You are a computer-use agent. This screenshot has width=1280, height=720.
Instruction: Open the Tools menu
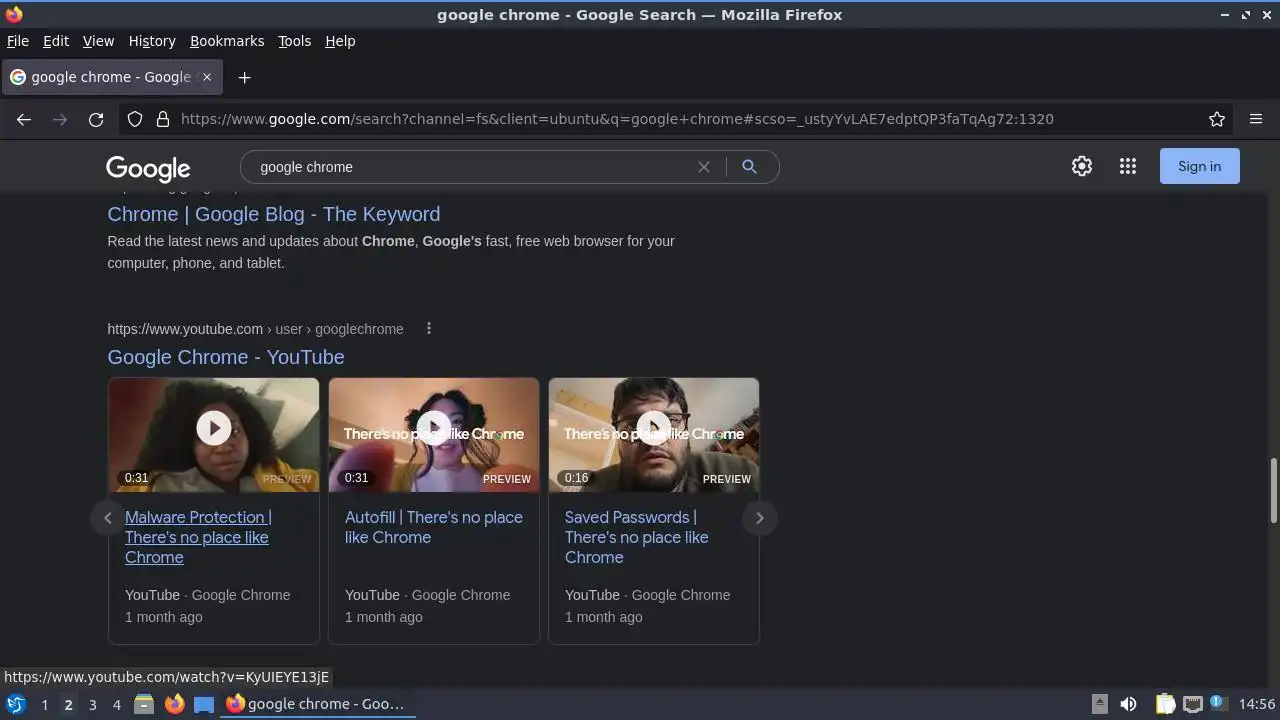click(x=294, y=41)
